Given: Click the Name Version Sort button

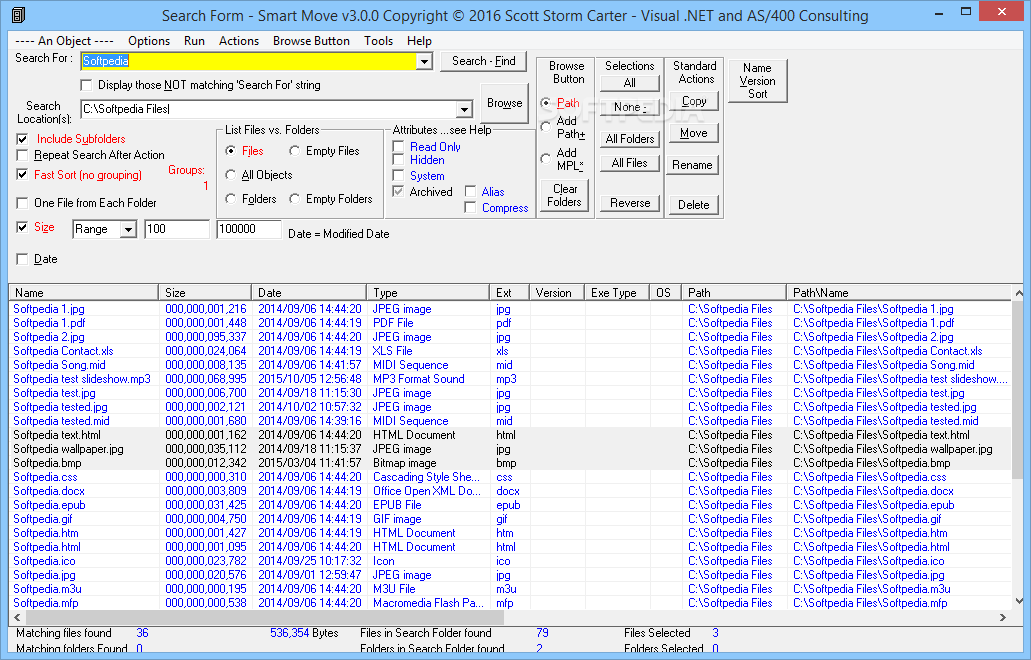Looking at the screenshot, I should point(757,81).
